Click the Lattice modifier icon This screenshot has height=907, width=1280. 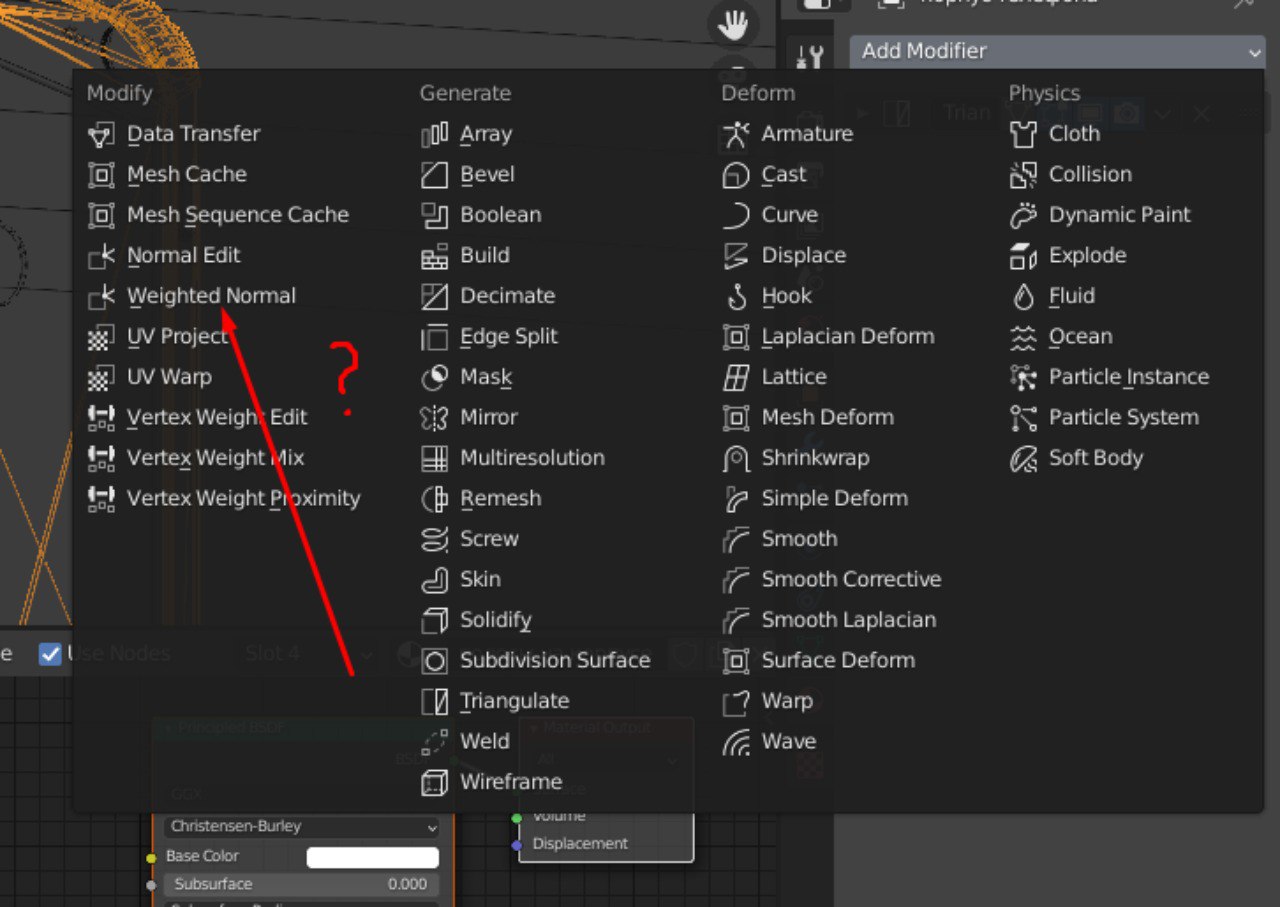pos(736,377)
